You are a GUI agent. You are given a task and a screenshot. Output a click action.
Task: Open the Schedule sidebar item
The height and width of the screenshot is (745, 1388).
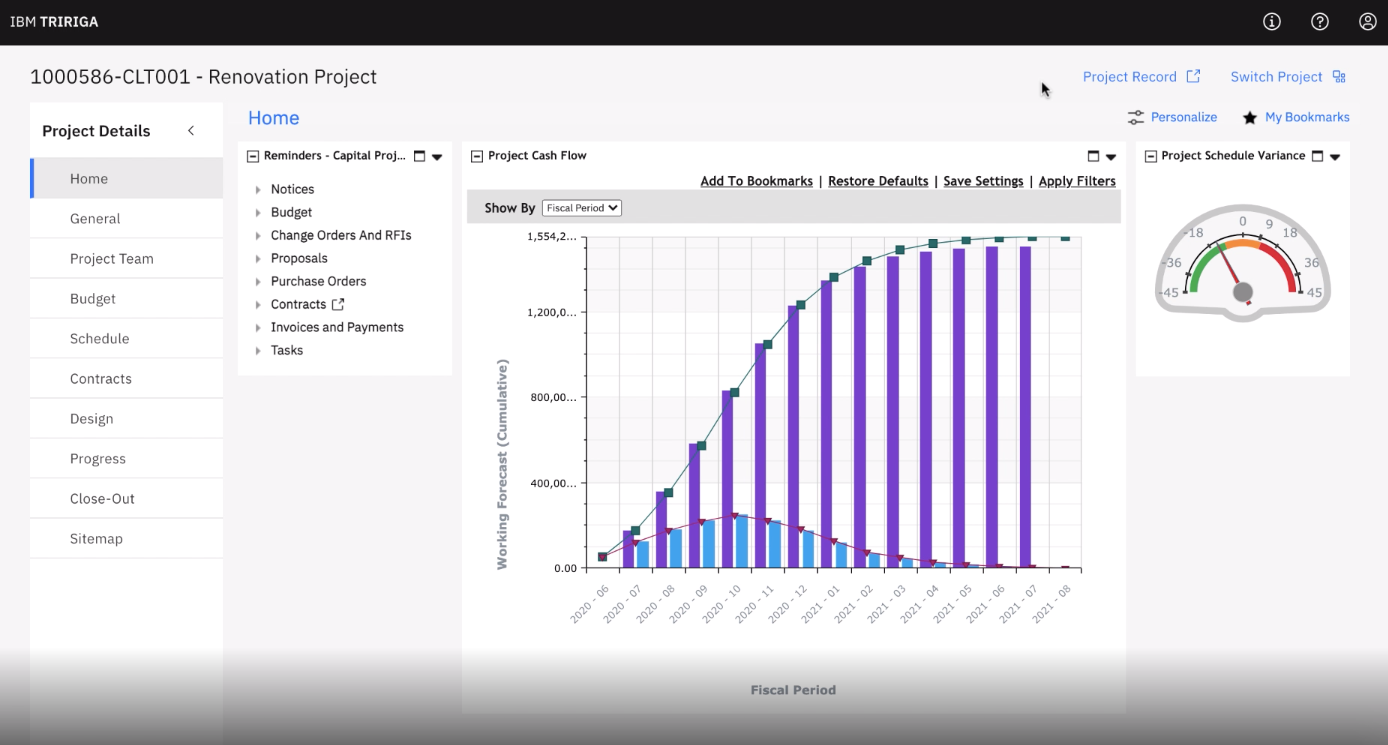pos(99,339)
